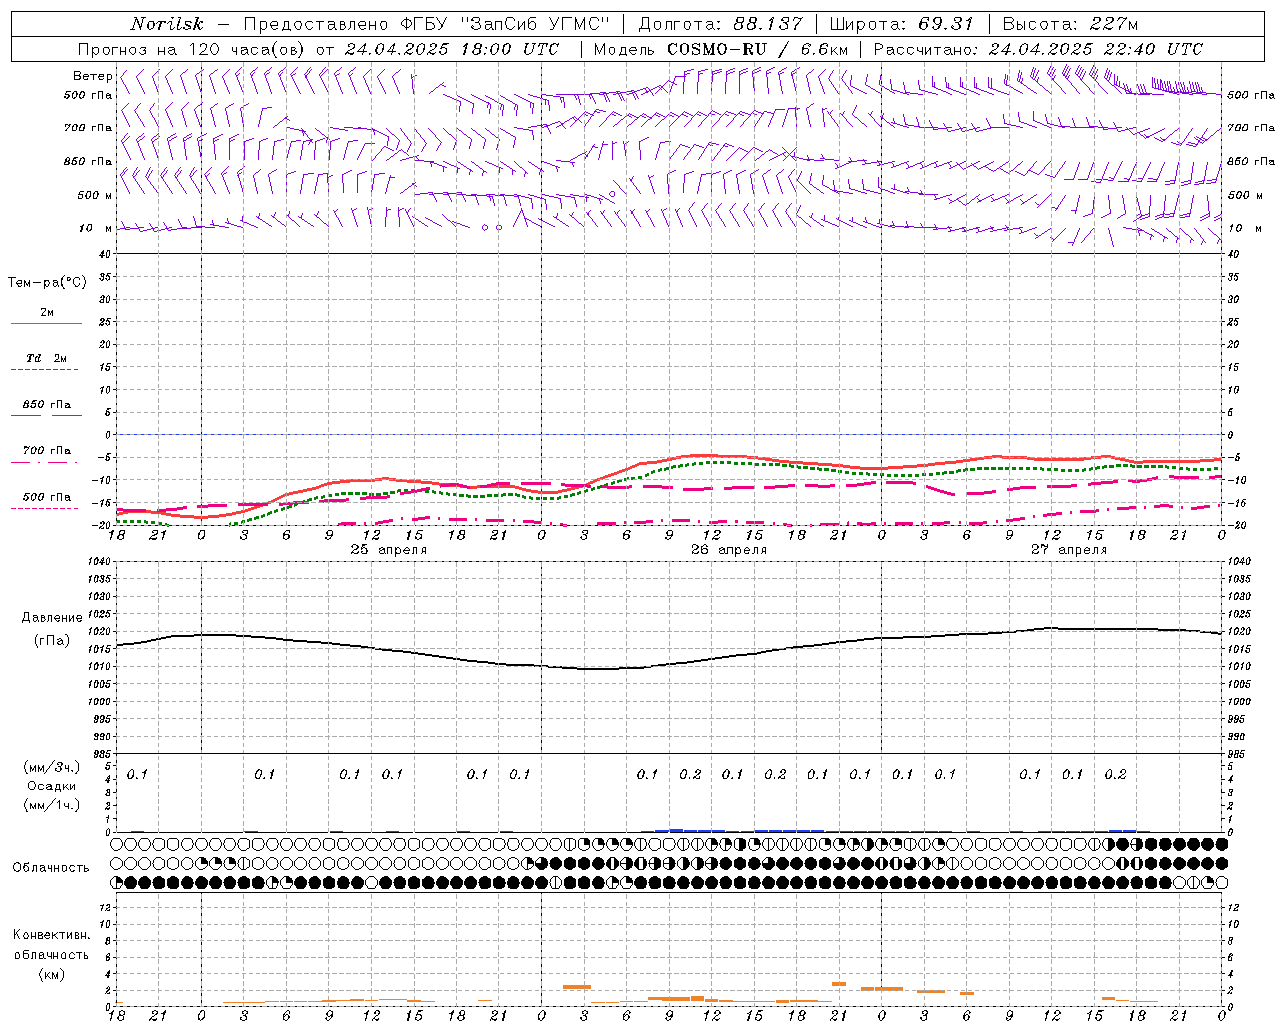The width and height of the screenshot is (1280, 1024).
Task: Select the 700 гПа entry in temperature legend
Action: click(x=47, y=451)
